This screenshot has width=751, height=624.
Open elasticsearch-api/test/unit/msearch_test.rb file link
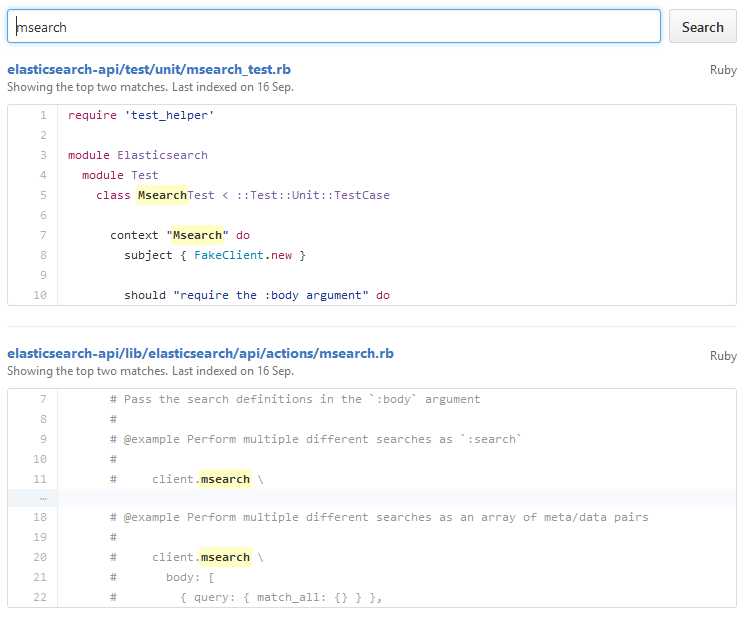click(x=149, y=69)
